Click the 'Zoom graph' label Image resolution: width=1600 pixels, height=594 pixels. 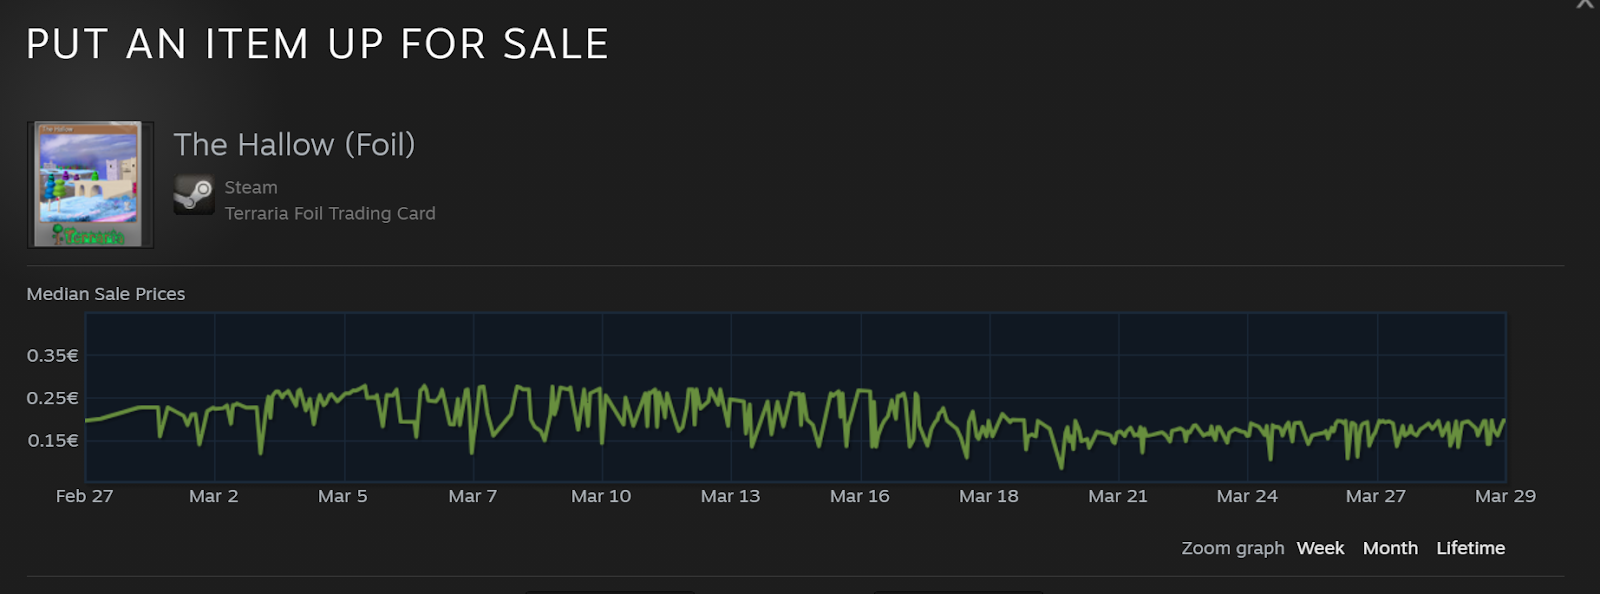pos(1233,548)
